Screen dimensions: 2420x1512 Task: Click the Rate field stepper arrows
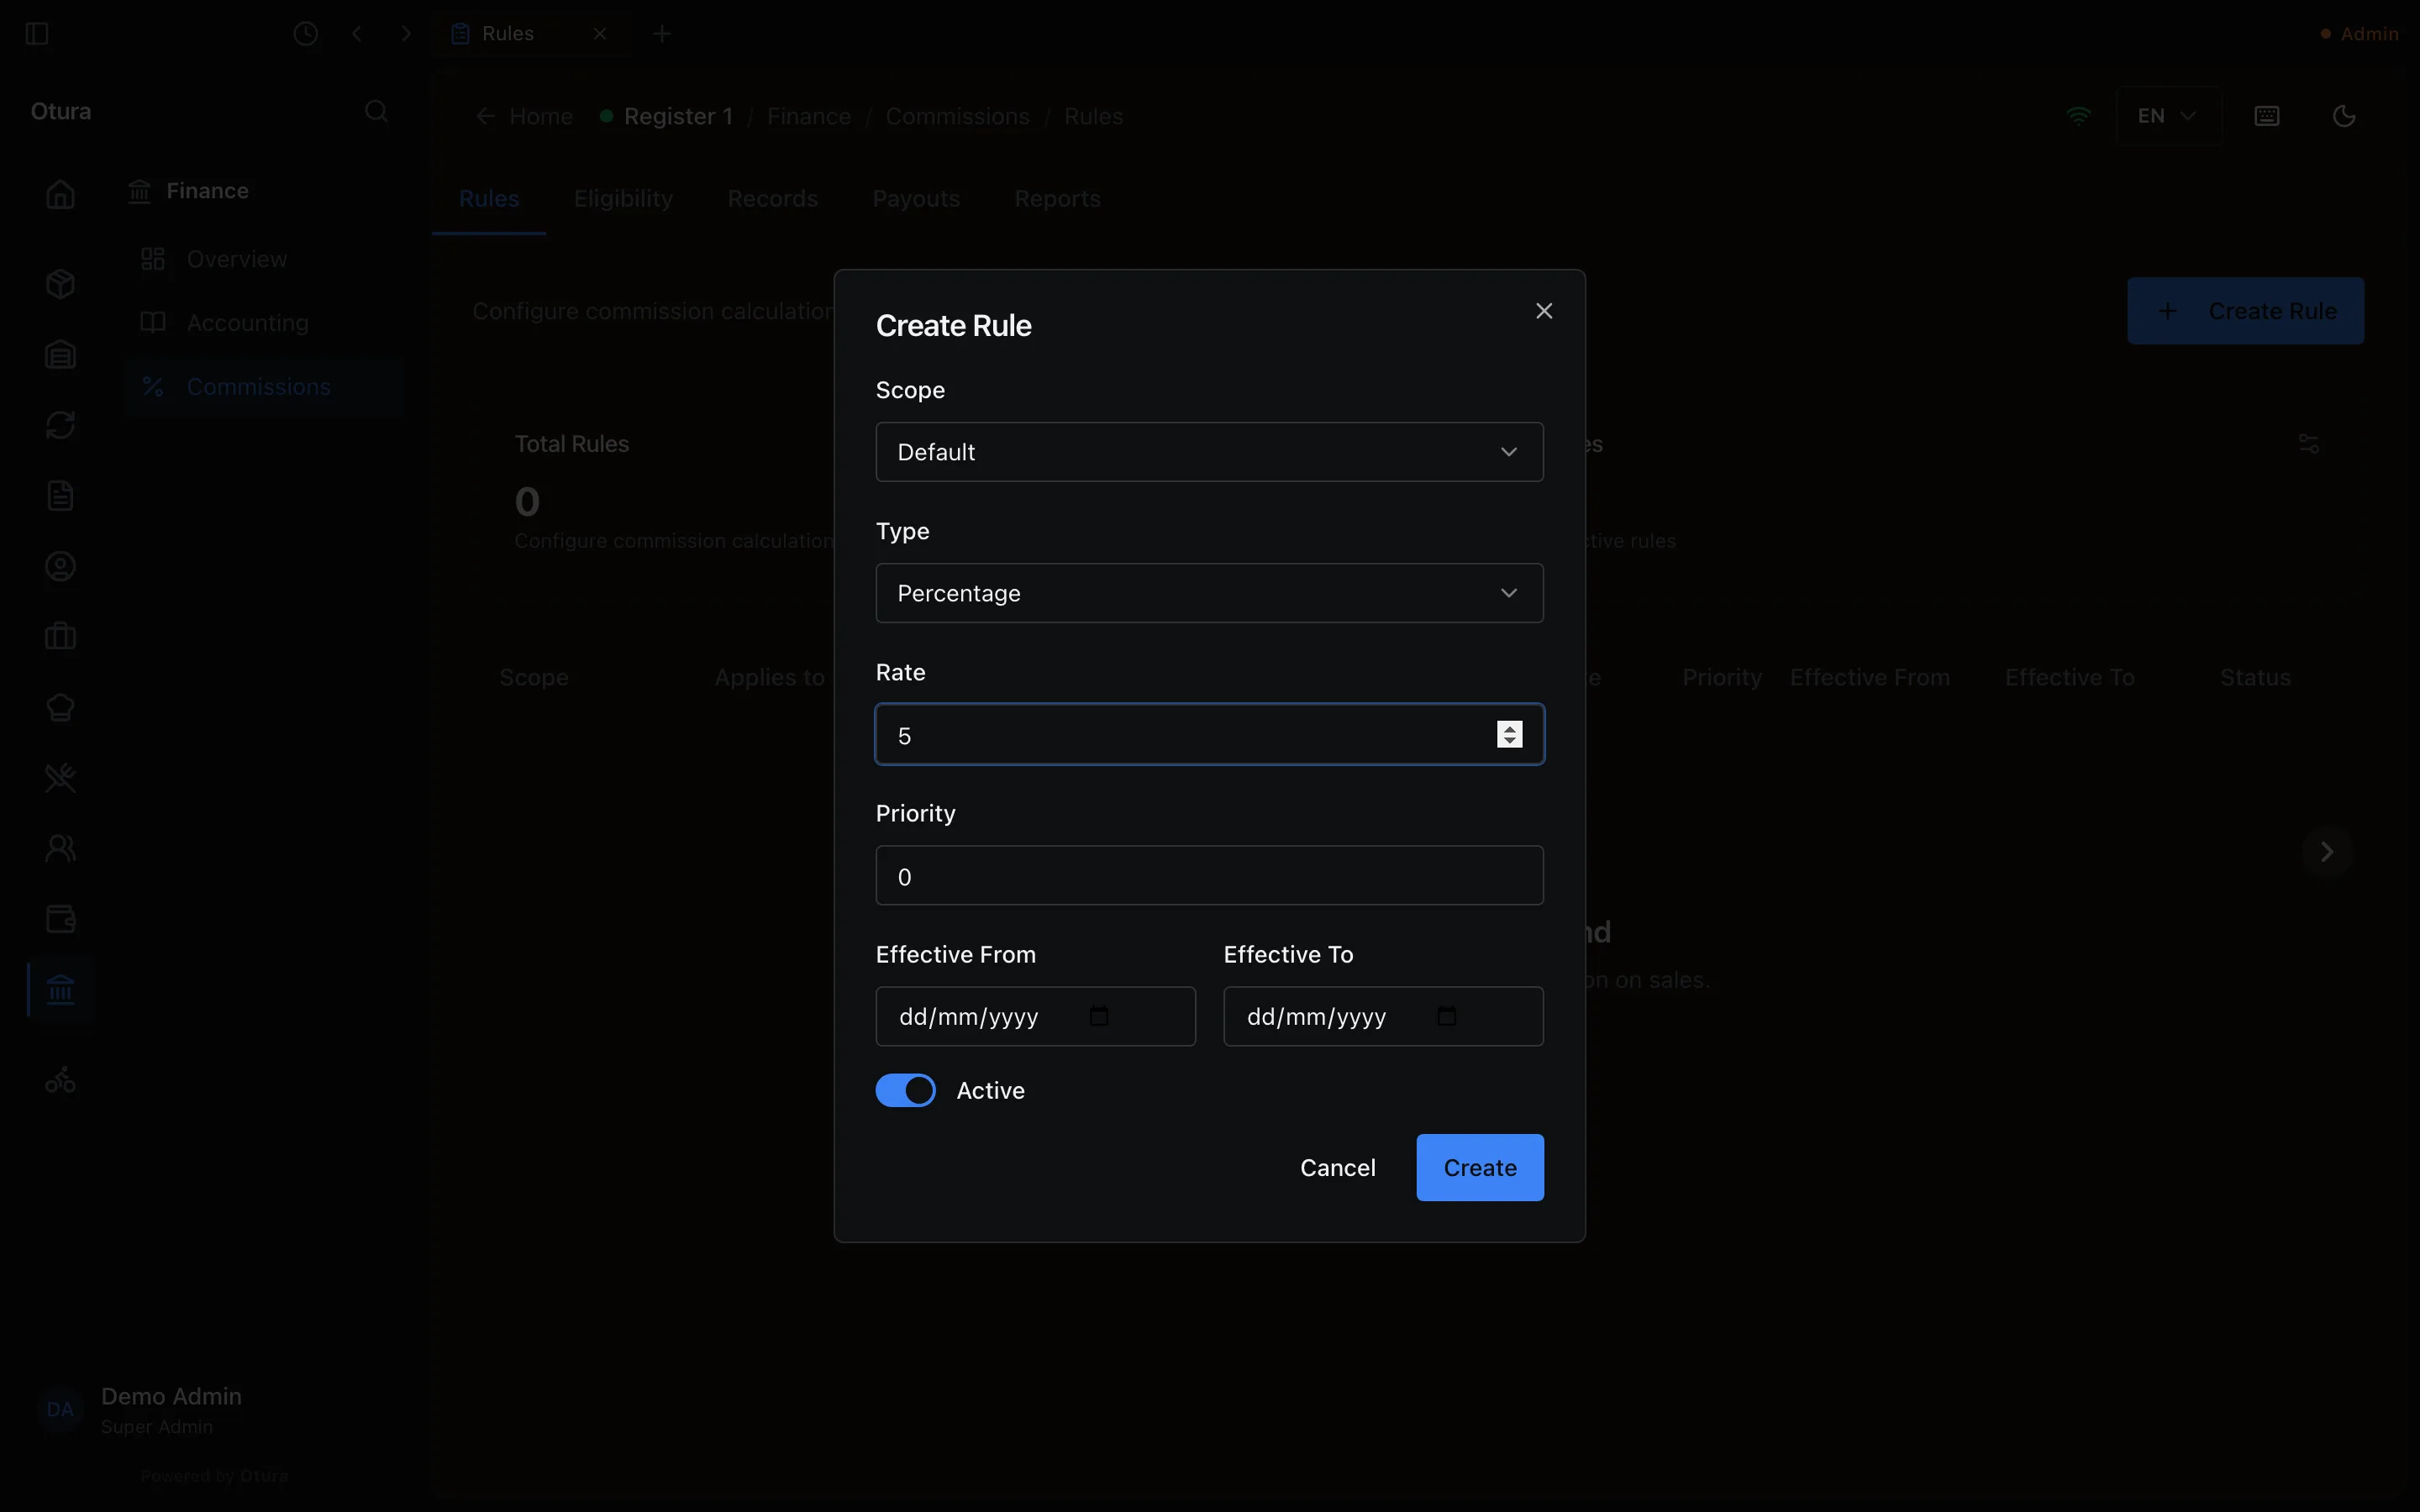1509,735
